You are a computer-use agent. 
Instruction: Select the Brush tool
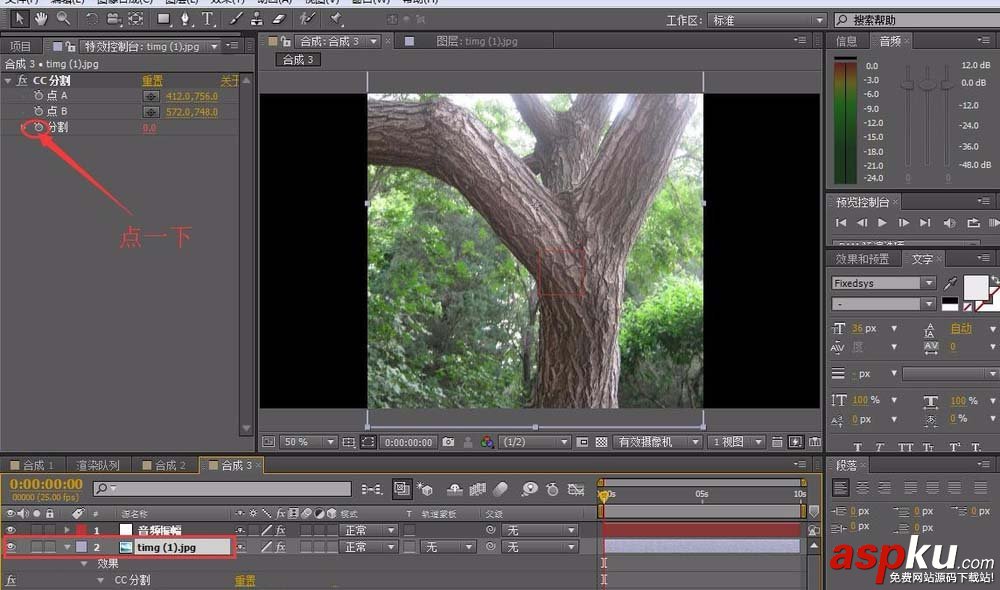click(x=236, y=19)
